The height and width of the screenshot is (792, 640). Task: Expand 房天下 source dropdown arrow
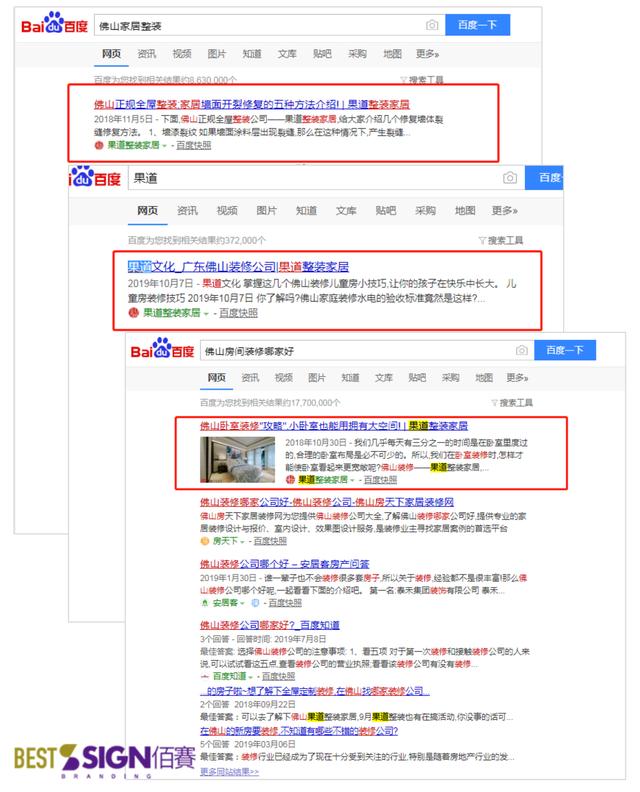point(242,541)
